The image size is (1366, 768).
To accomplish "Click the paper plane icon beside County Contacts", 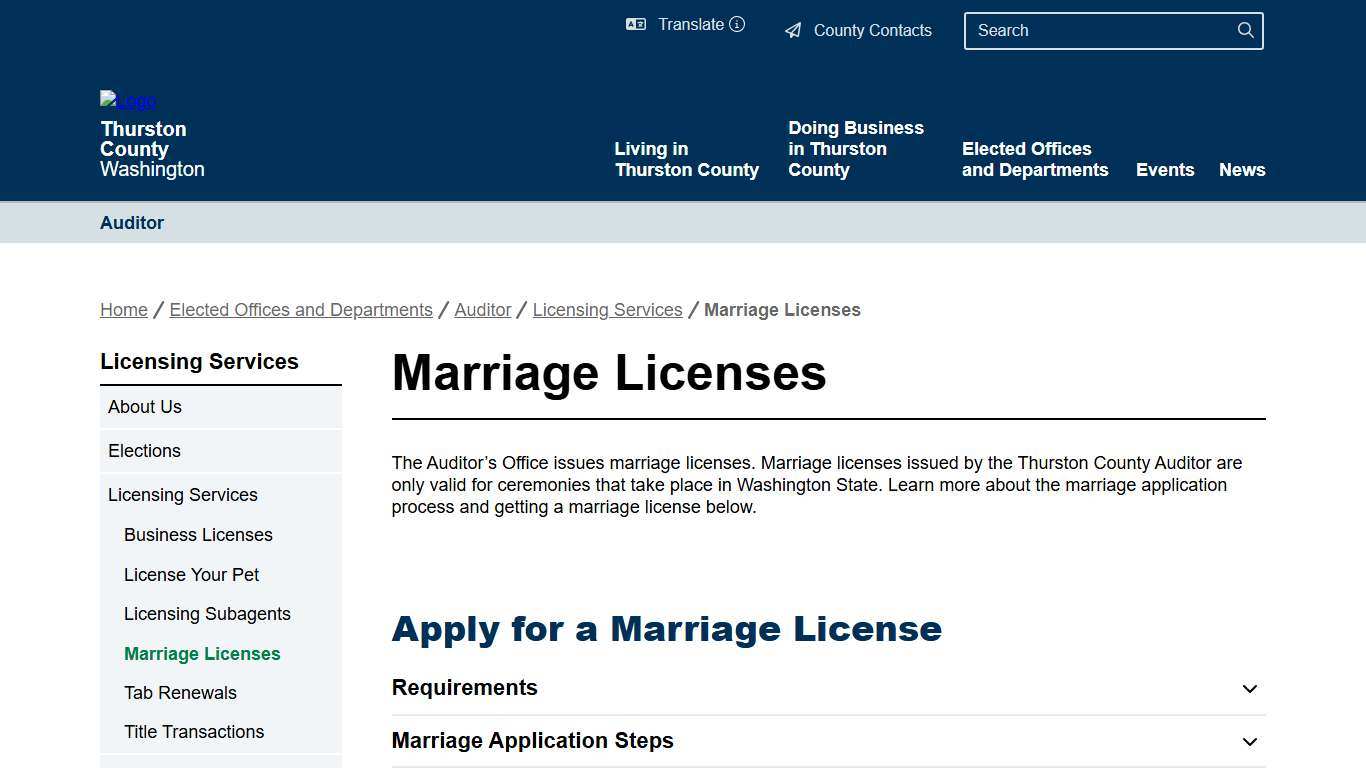I will click(792, 30).
